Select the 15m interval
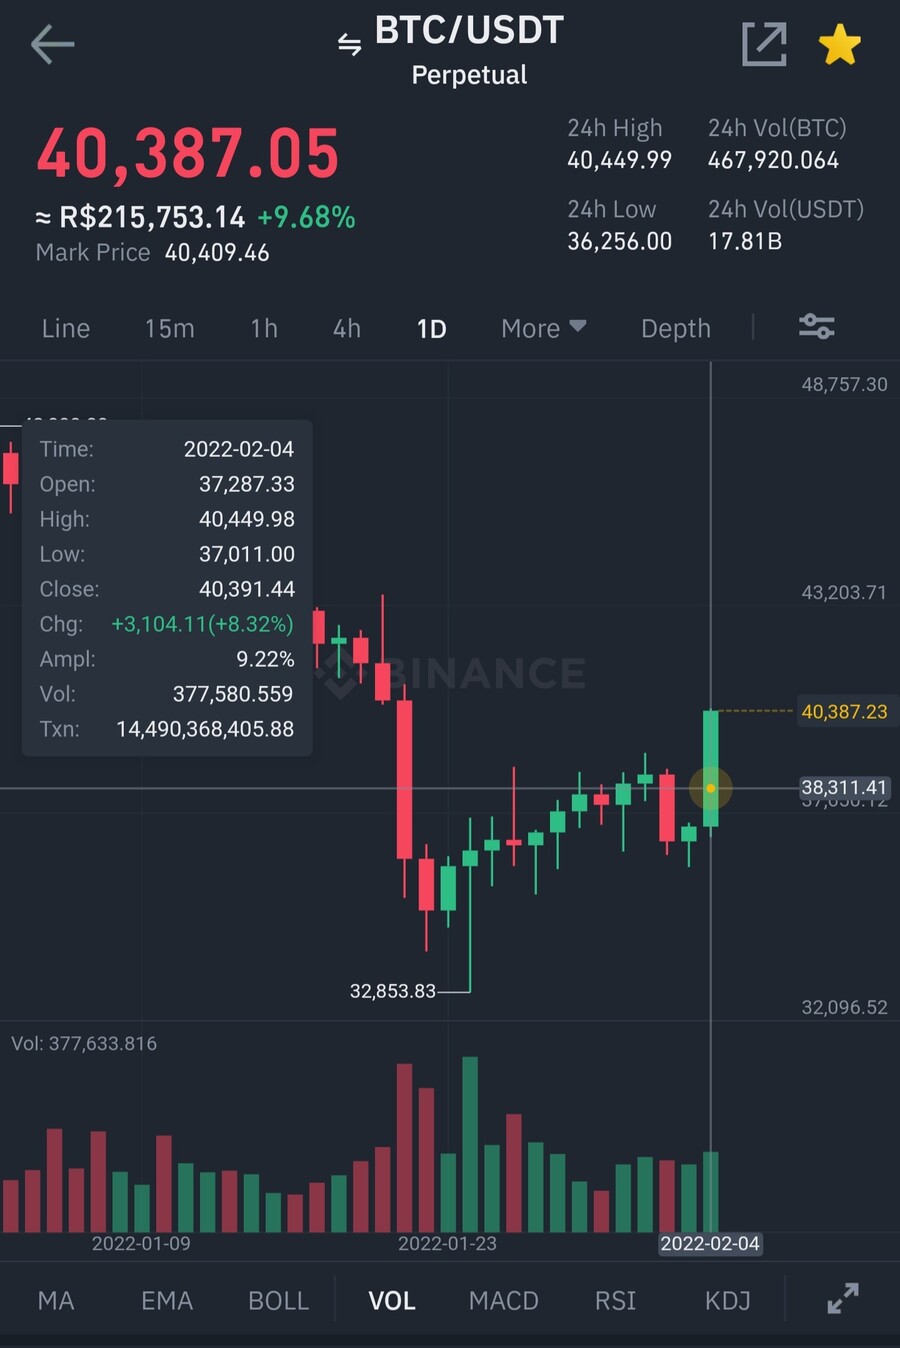 click(x=169, y=328)
